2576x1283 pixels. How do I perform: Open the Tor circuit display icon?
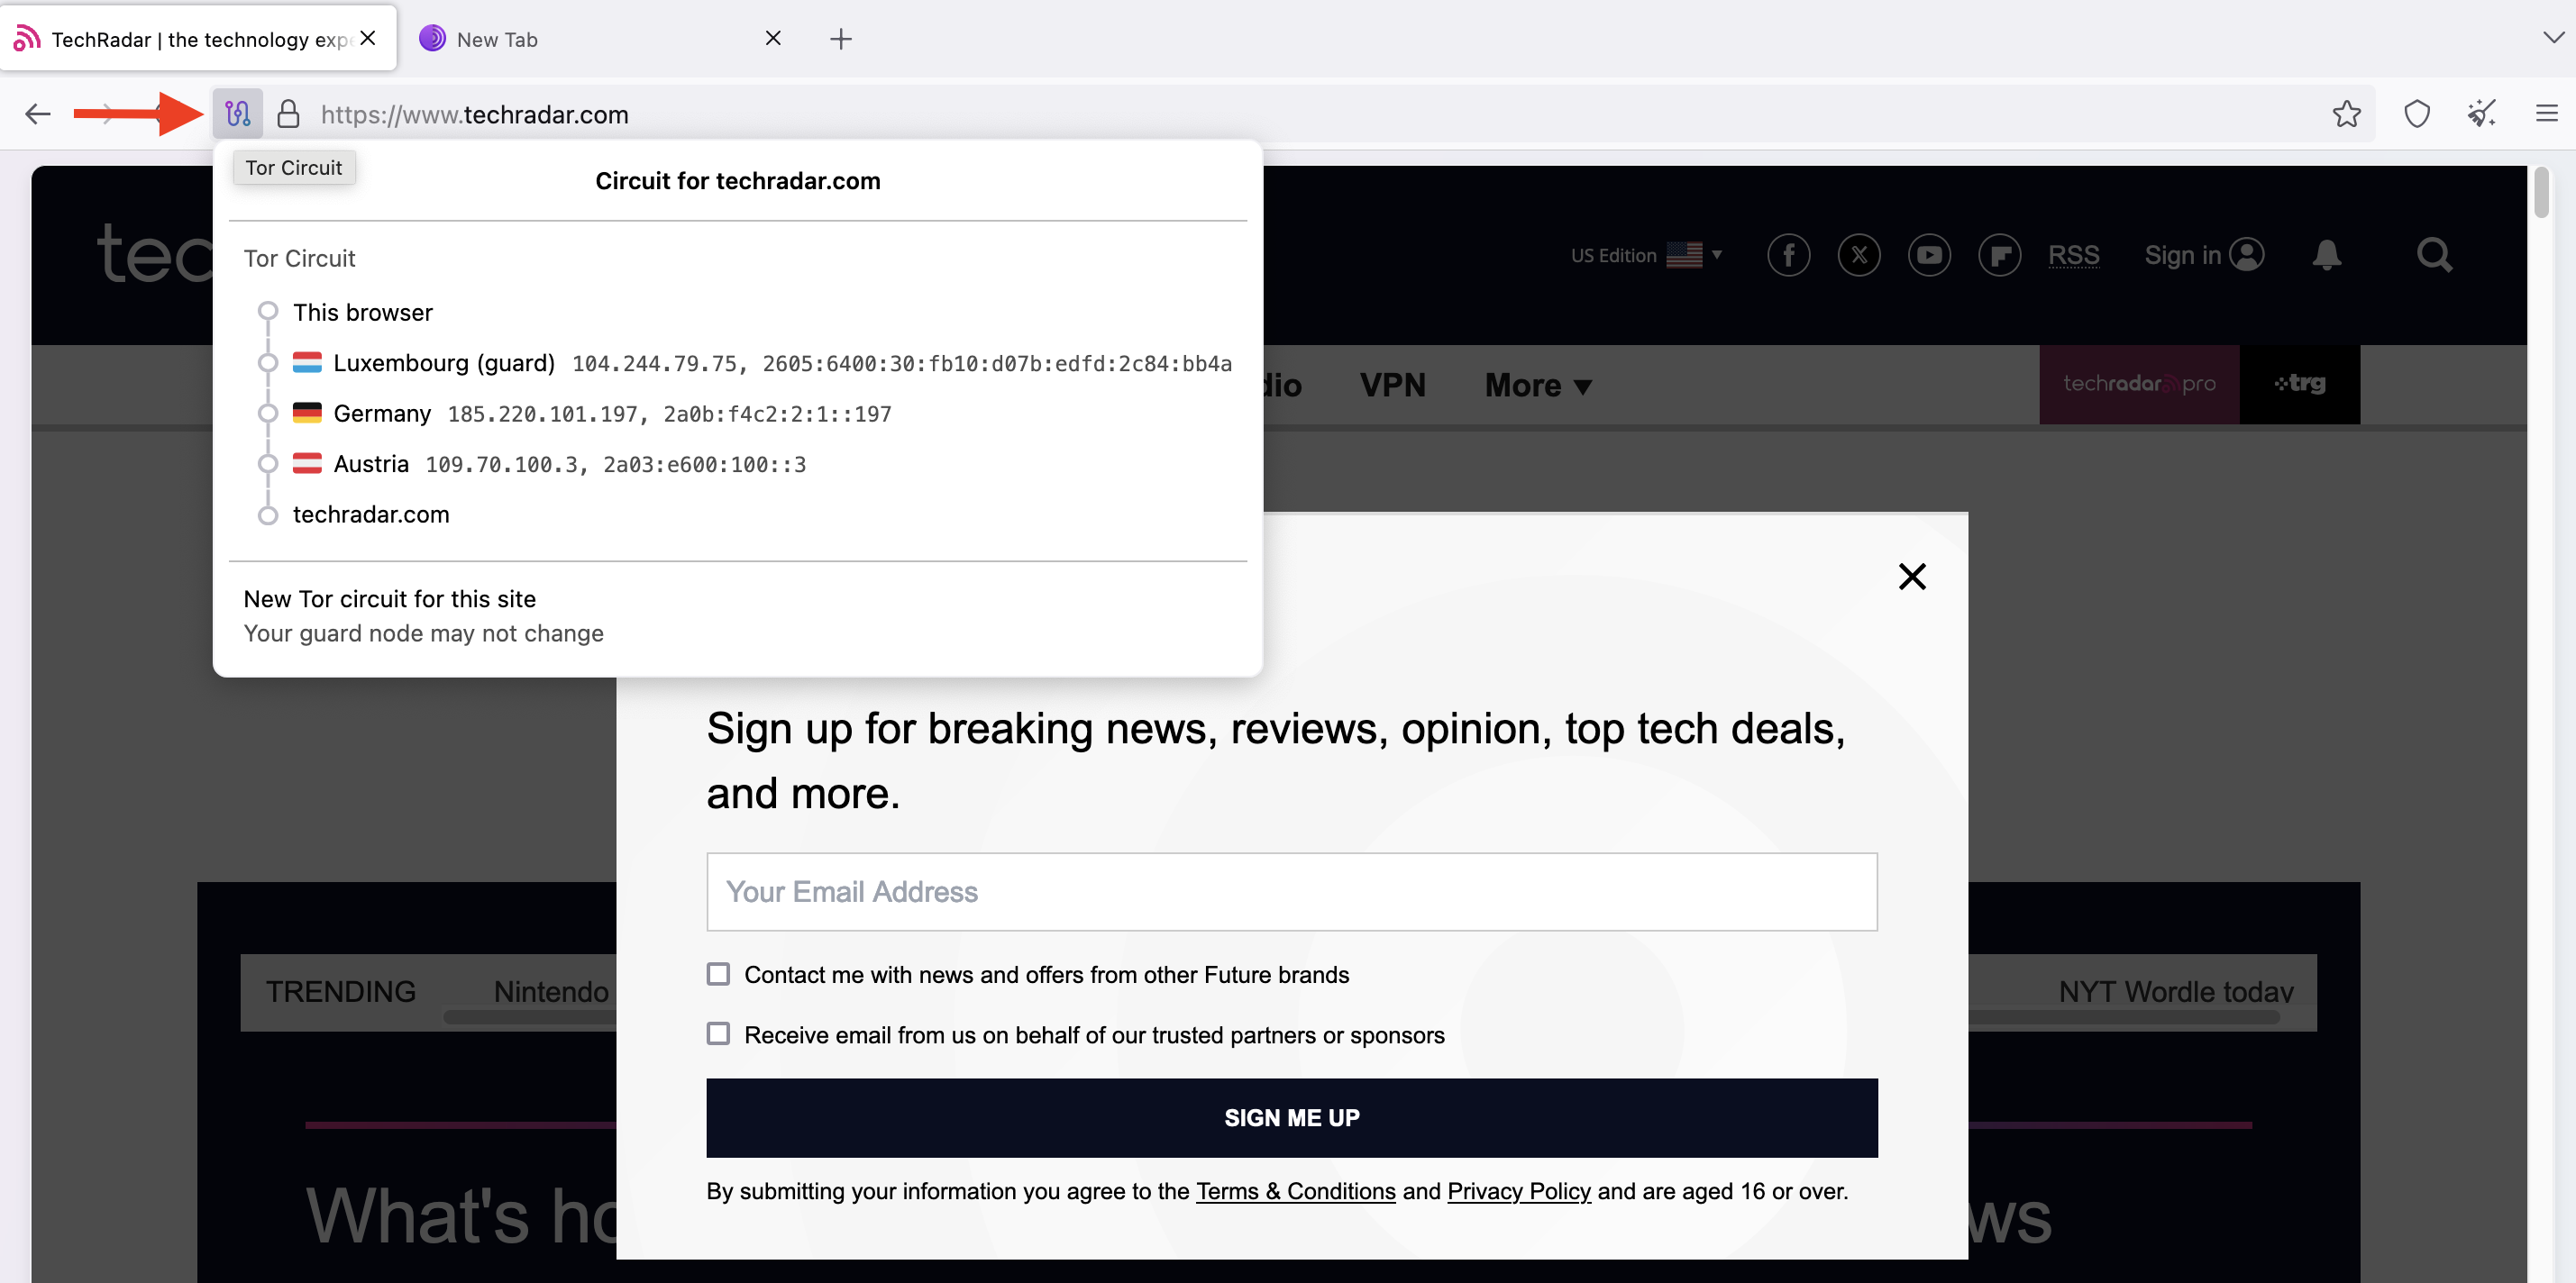tap(237, 114)
